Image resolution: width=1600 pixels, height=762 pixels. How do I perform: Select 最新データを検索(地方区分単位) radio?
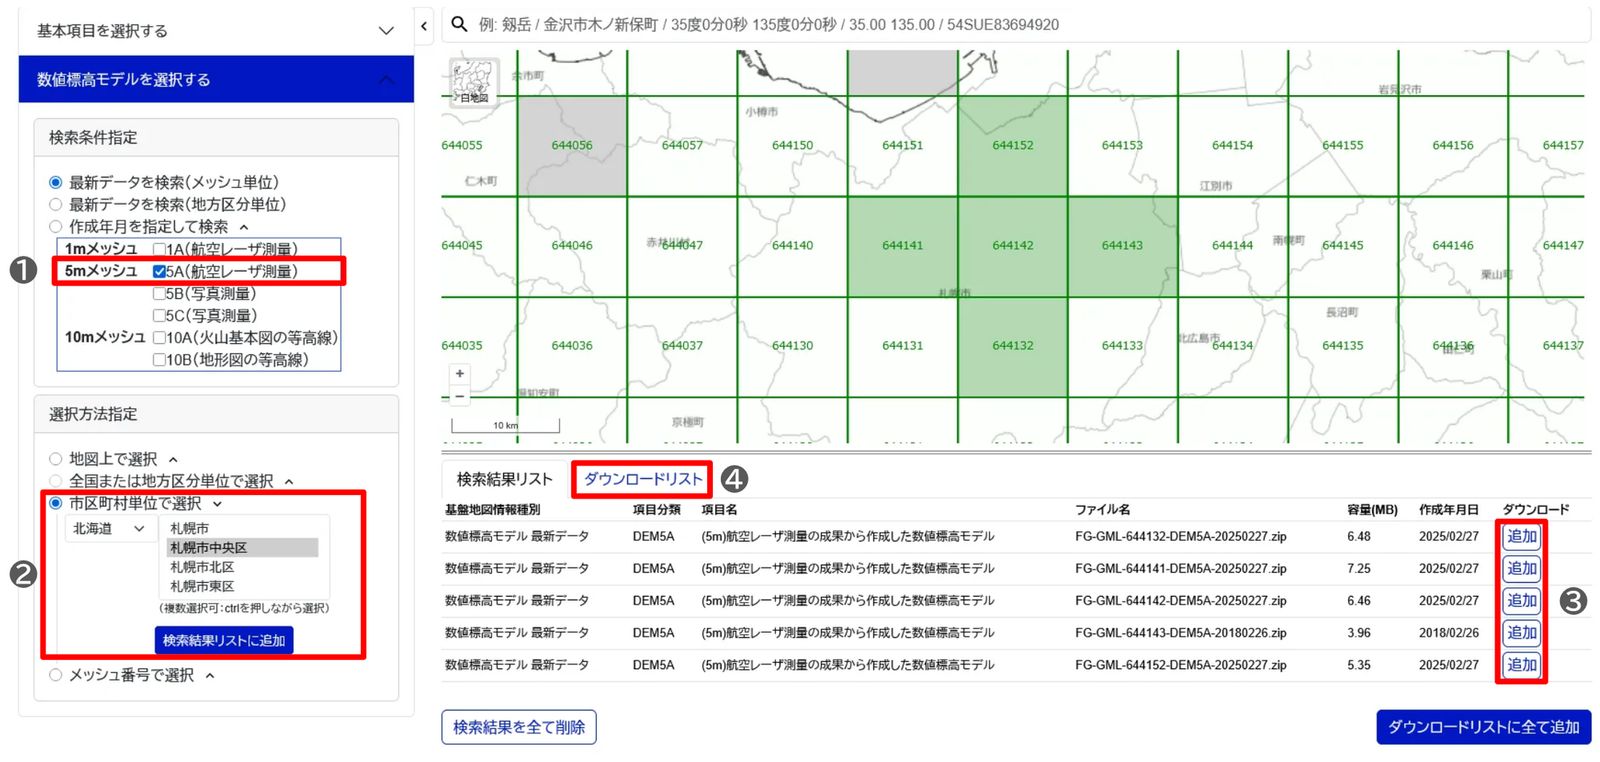[56, 204]
